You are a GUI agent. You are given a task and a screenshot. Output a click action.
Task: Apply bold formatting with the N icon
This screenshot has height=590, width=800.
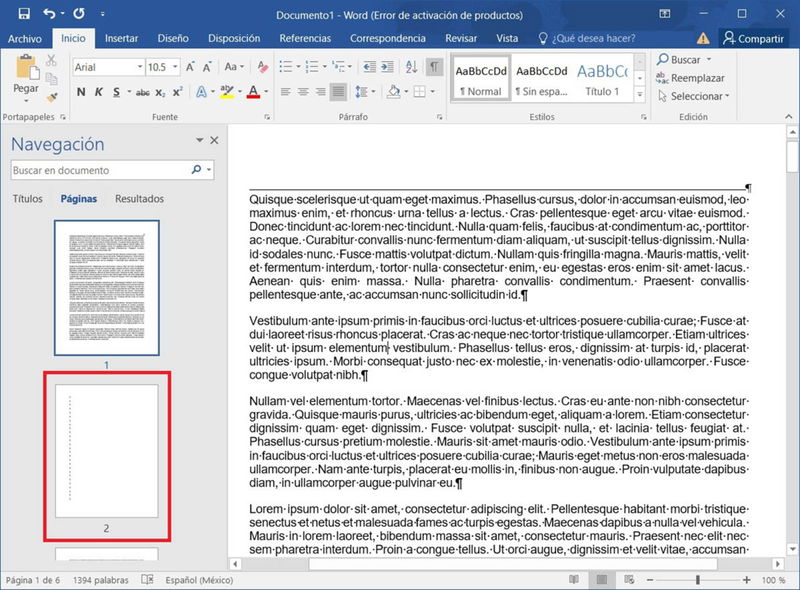click(x=80, y=91)
